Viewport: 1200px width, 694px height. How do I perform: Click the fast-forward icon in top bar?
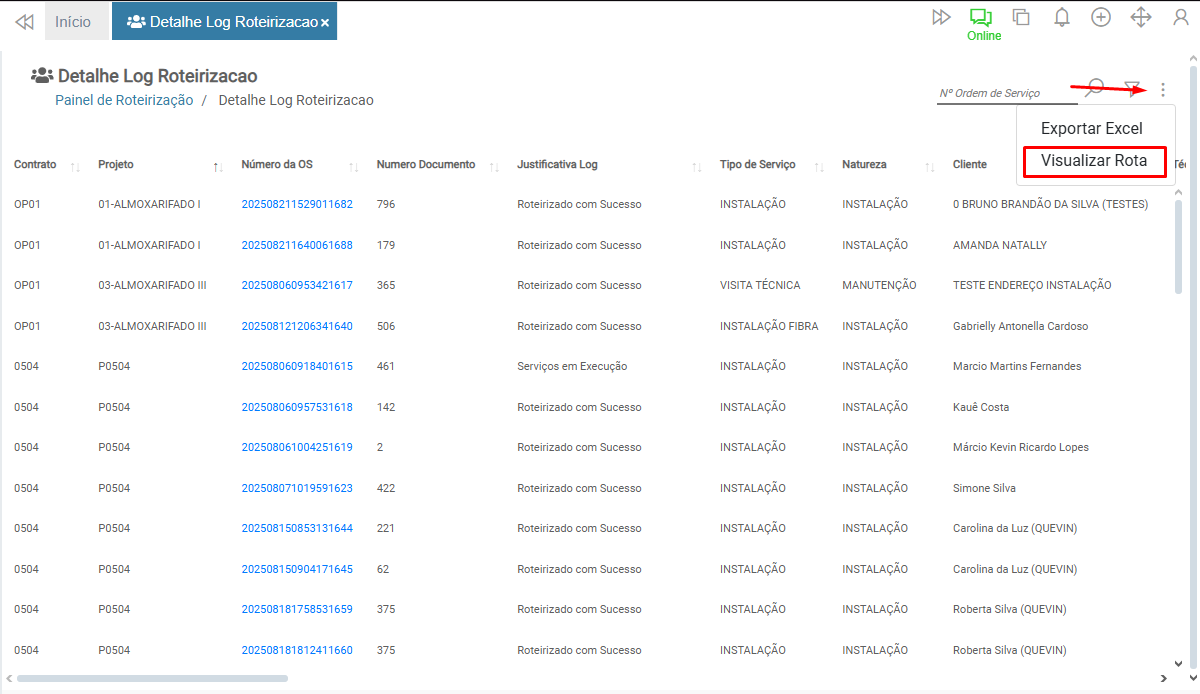(941, 17)
